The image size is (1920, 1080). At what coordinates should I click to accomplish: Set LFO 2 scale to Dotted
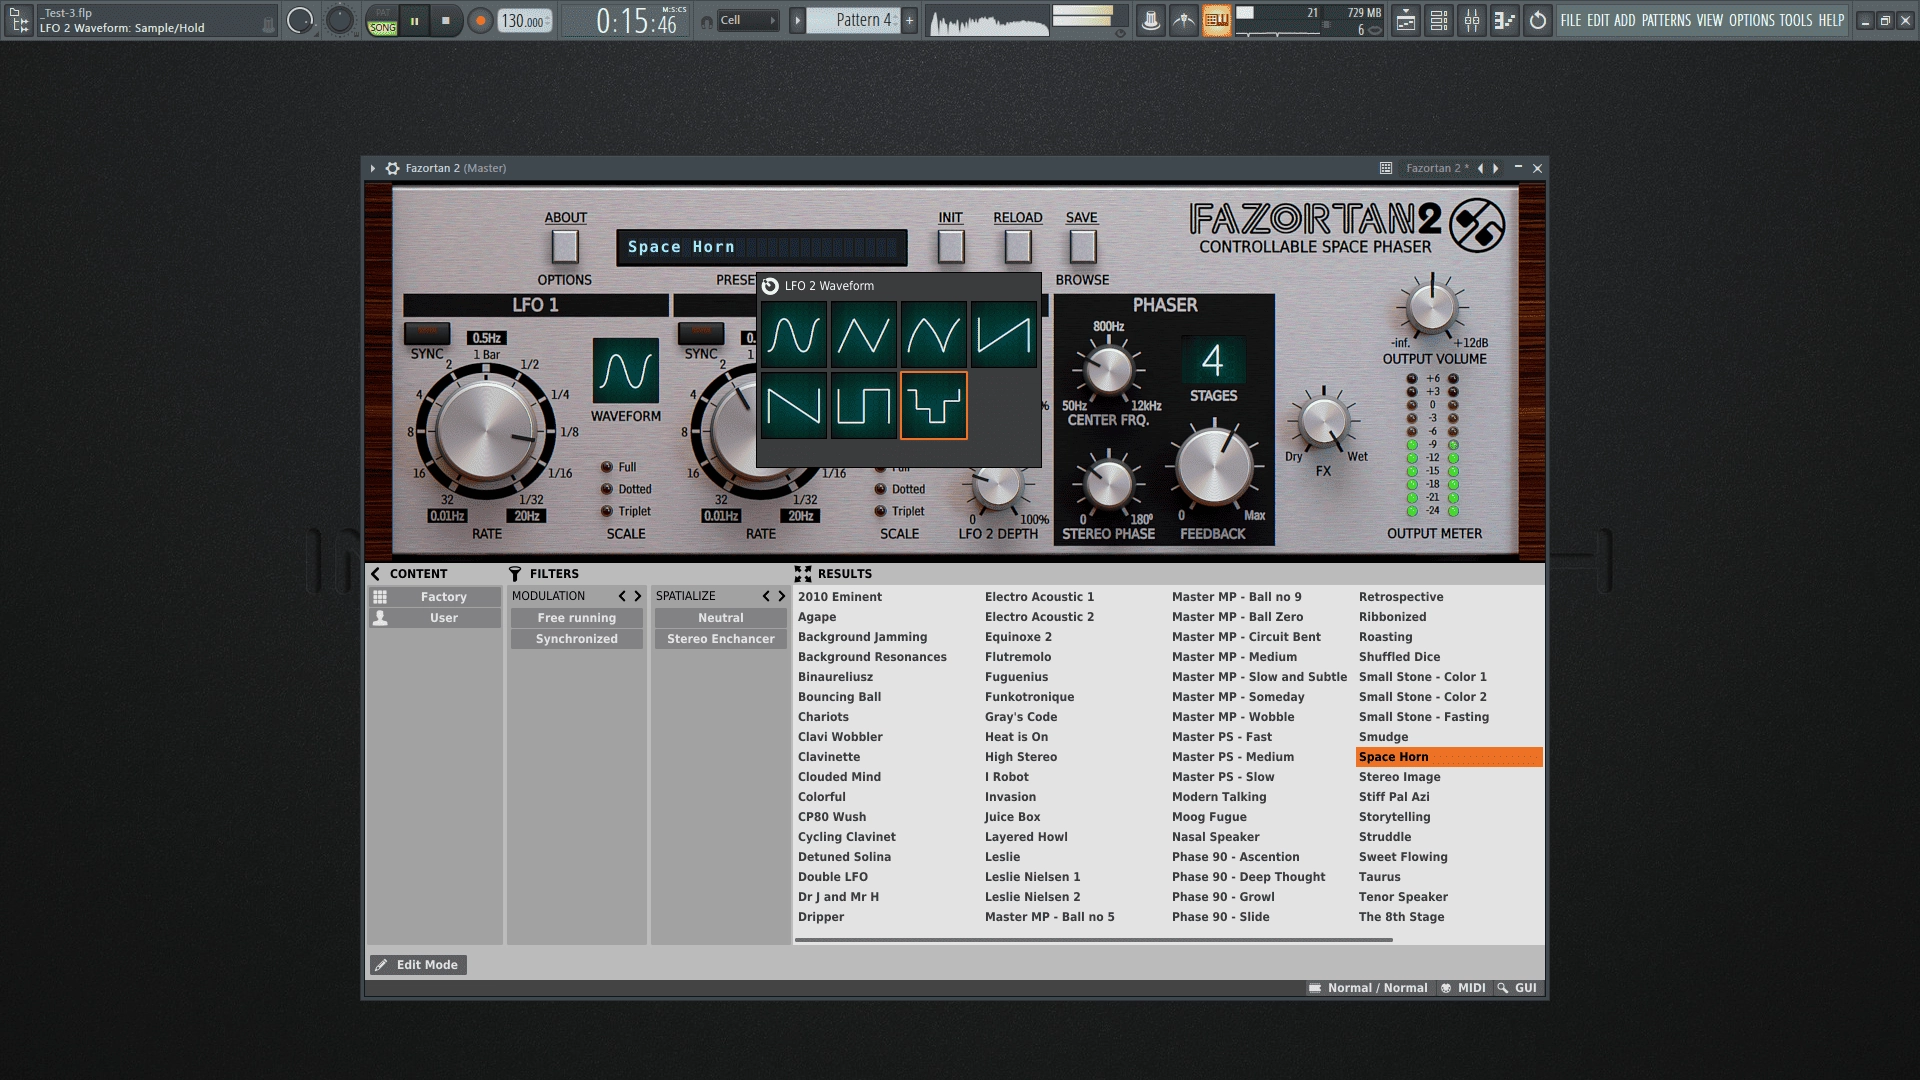[x=880, y=489]
